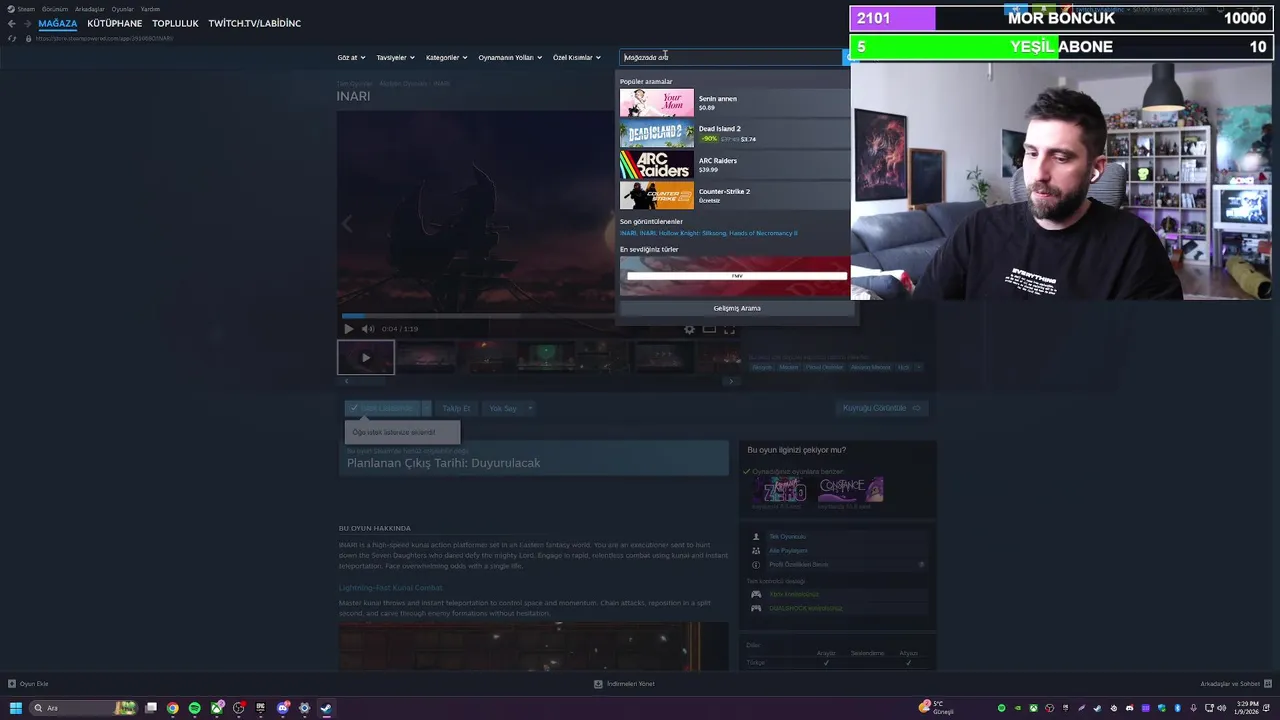Click the Gelişmiş Arama button
The width and height of the screenshot is (1280, 720).
(737, 308)
